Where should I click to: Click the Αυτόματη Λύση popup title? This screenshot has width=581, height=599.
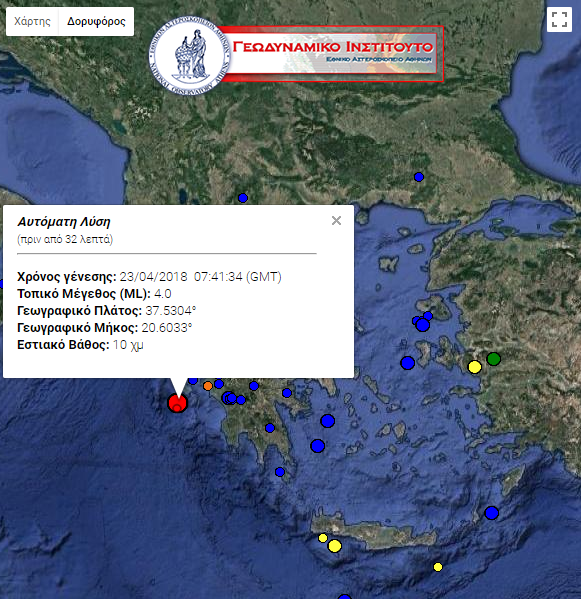pyautogui.click(x=64, y=222)
